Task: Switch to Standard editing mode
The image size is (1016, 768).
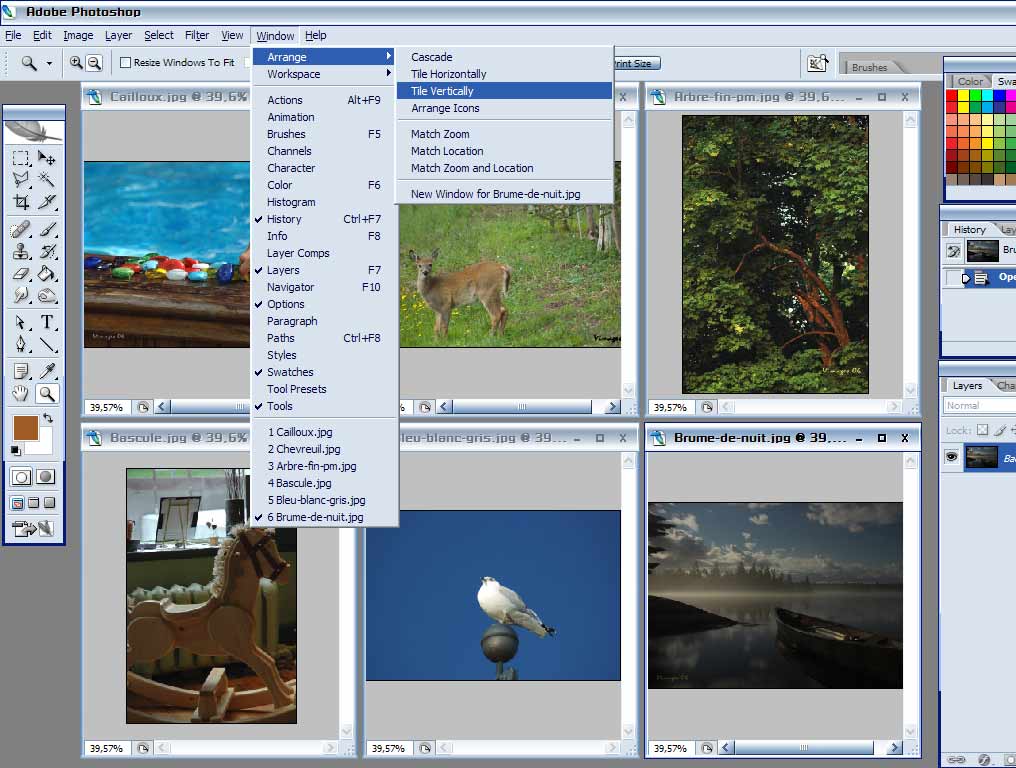Action: (21, 477)
